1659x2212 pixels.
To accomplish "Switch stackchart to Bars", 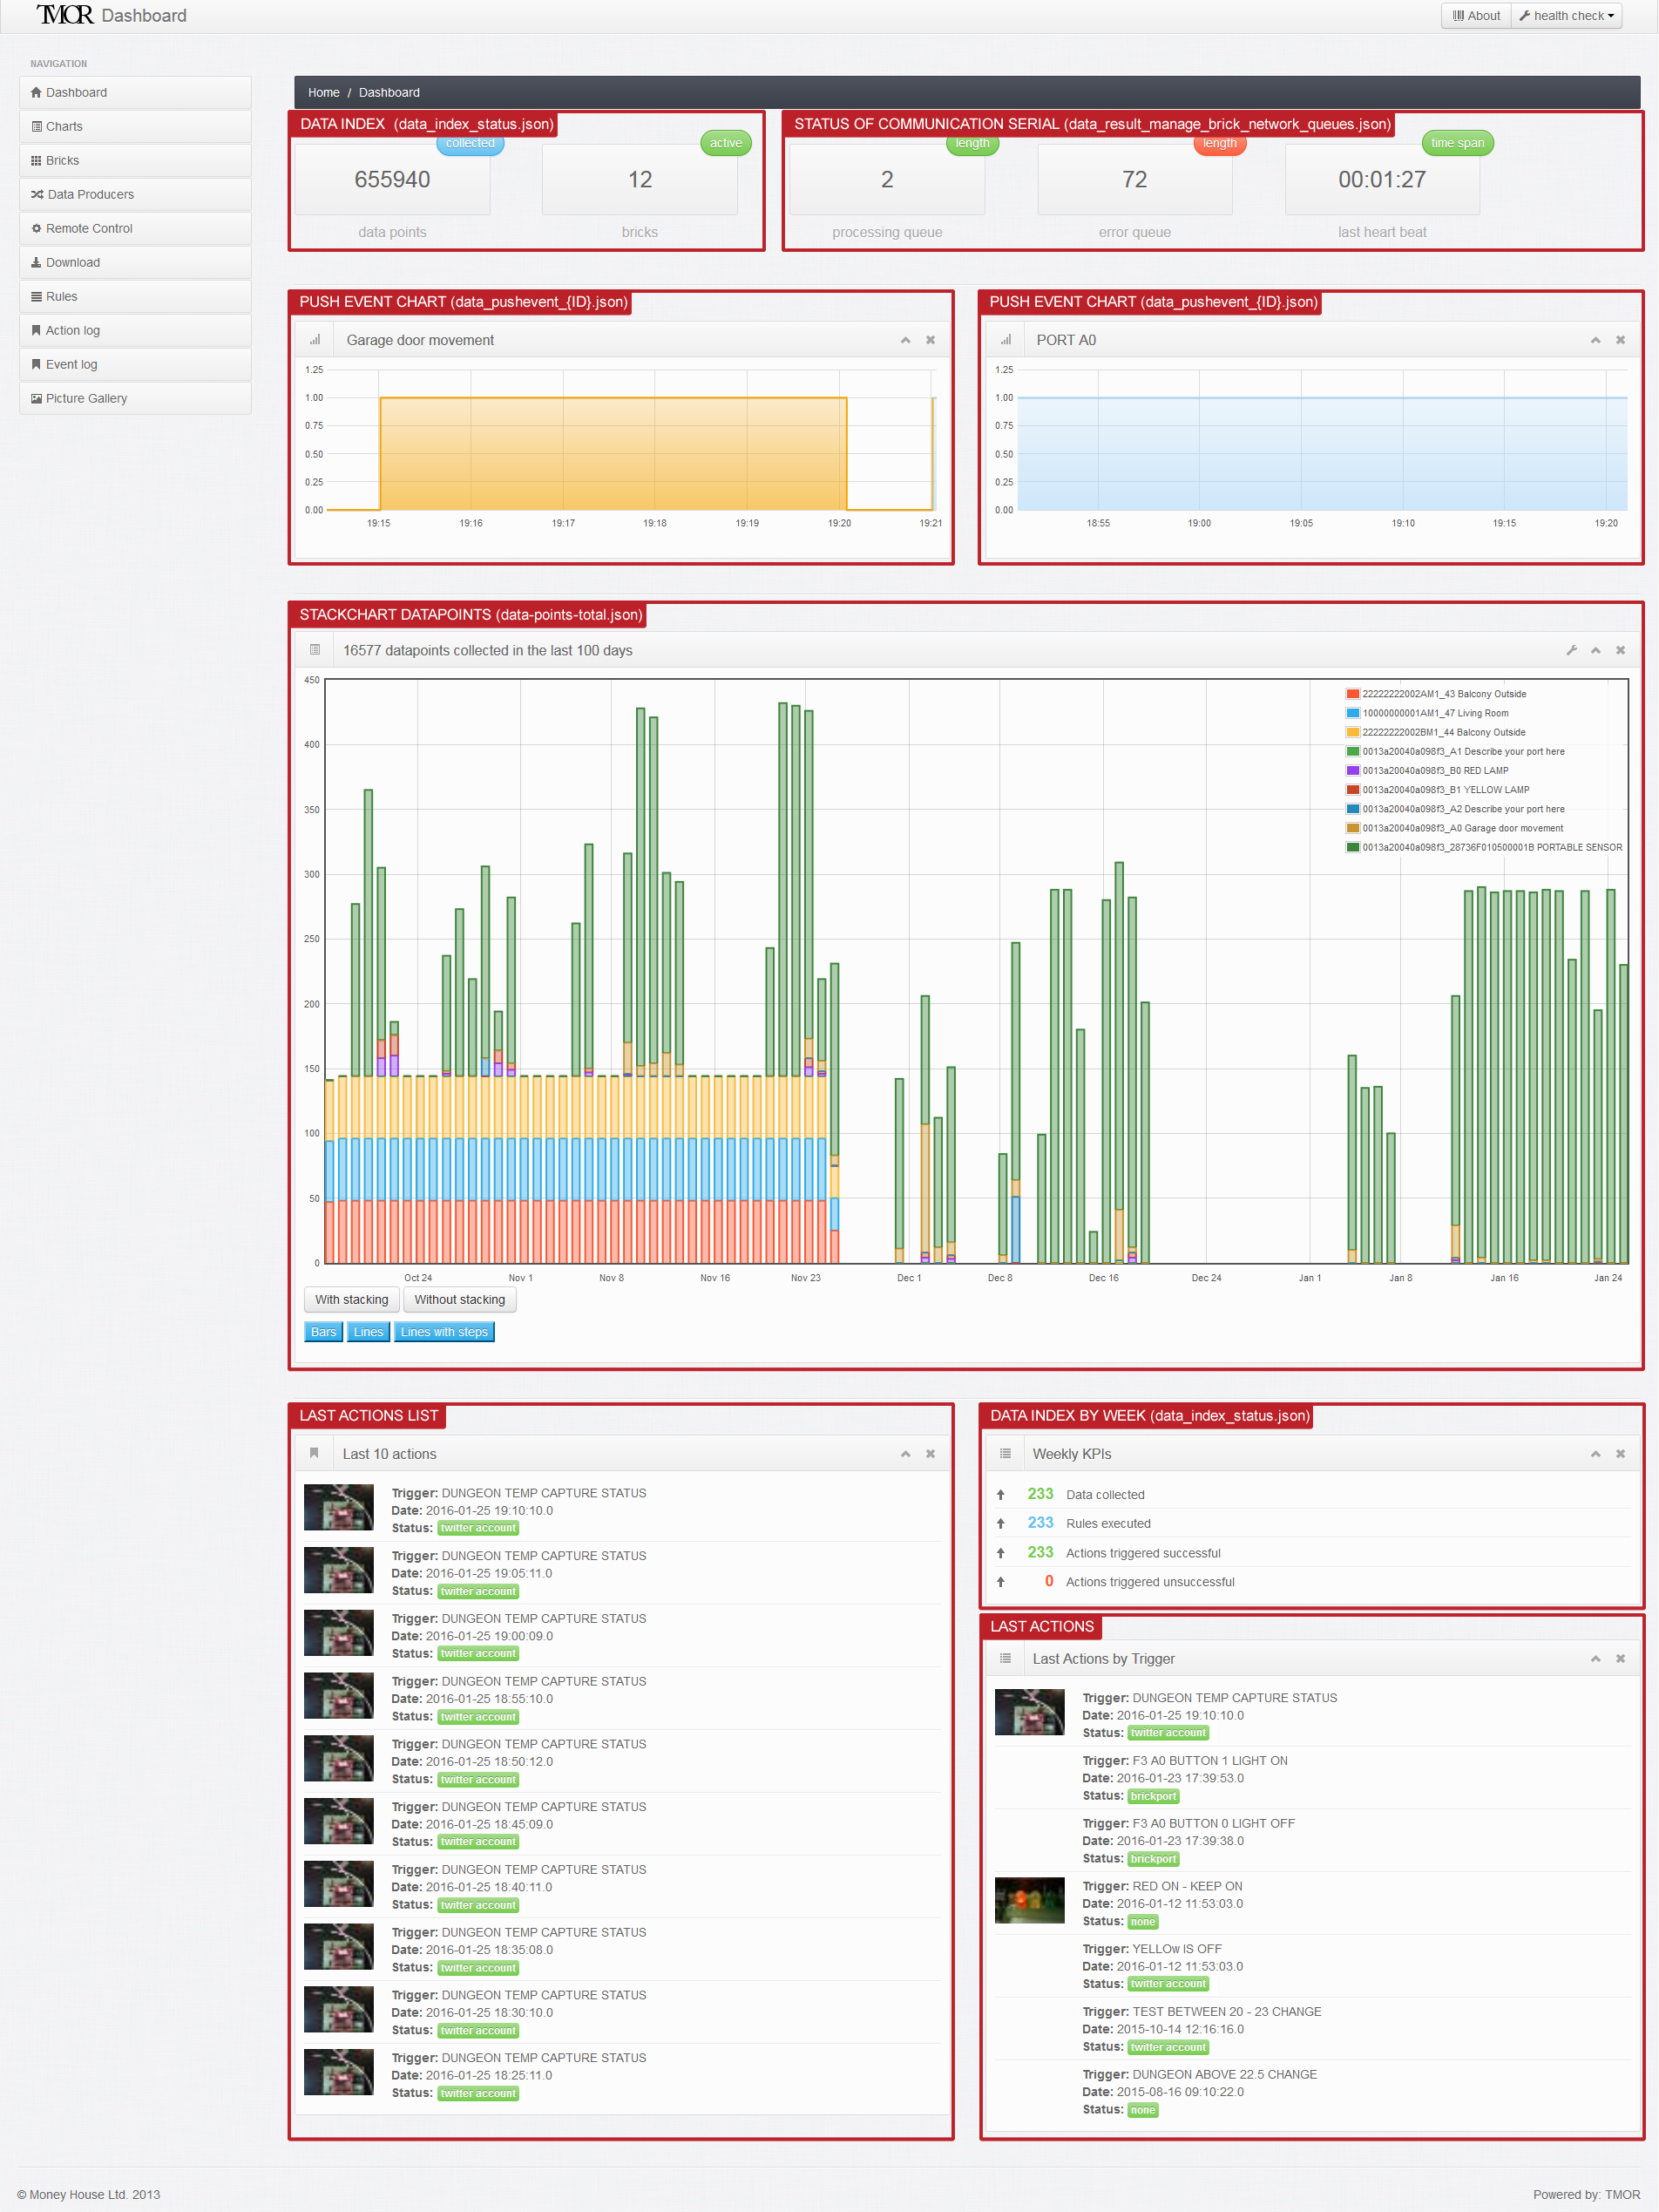I will pyautogui.click(x=323, y=1331).
